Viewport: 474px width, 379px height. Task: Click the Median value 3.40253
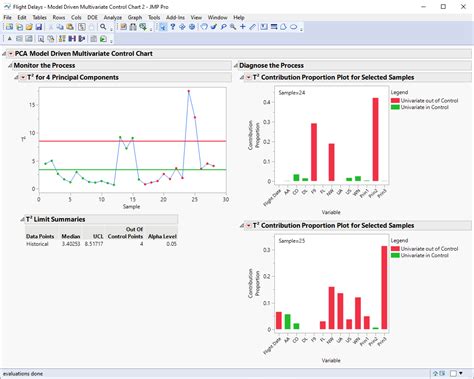(x=71, y=244)
